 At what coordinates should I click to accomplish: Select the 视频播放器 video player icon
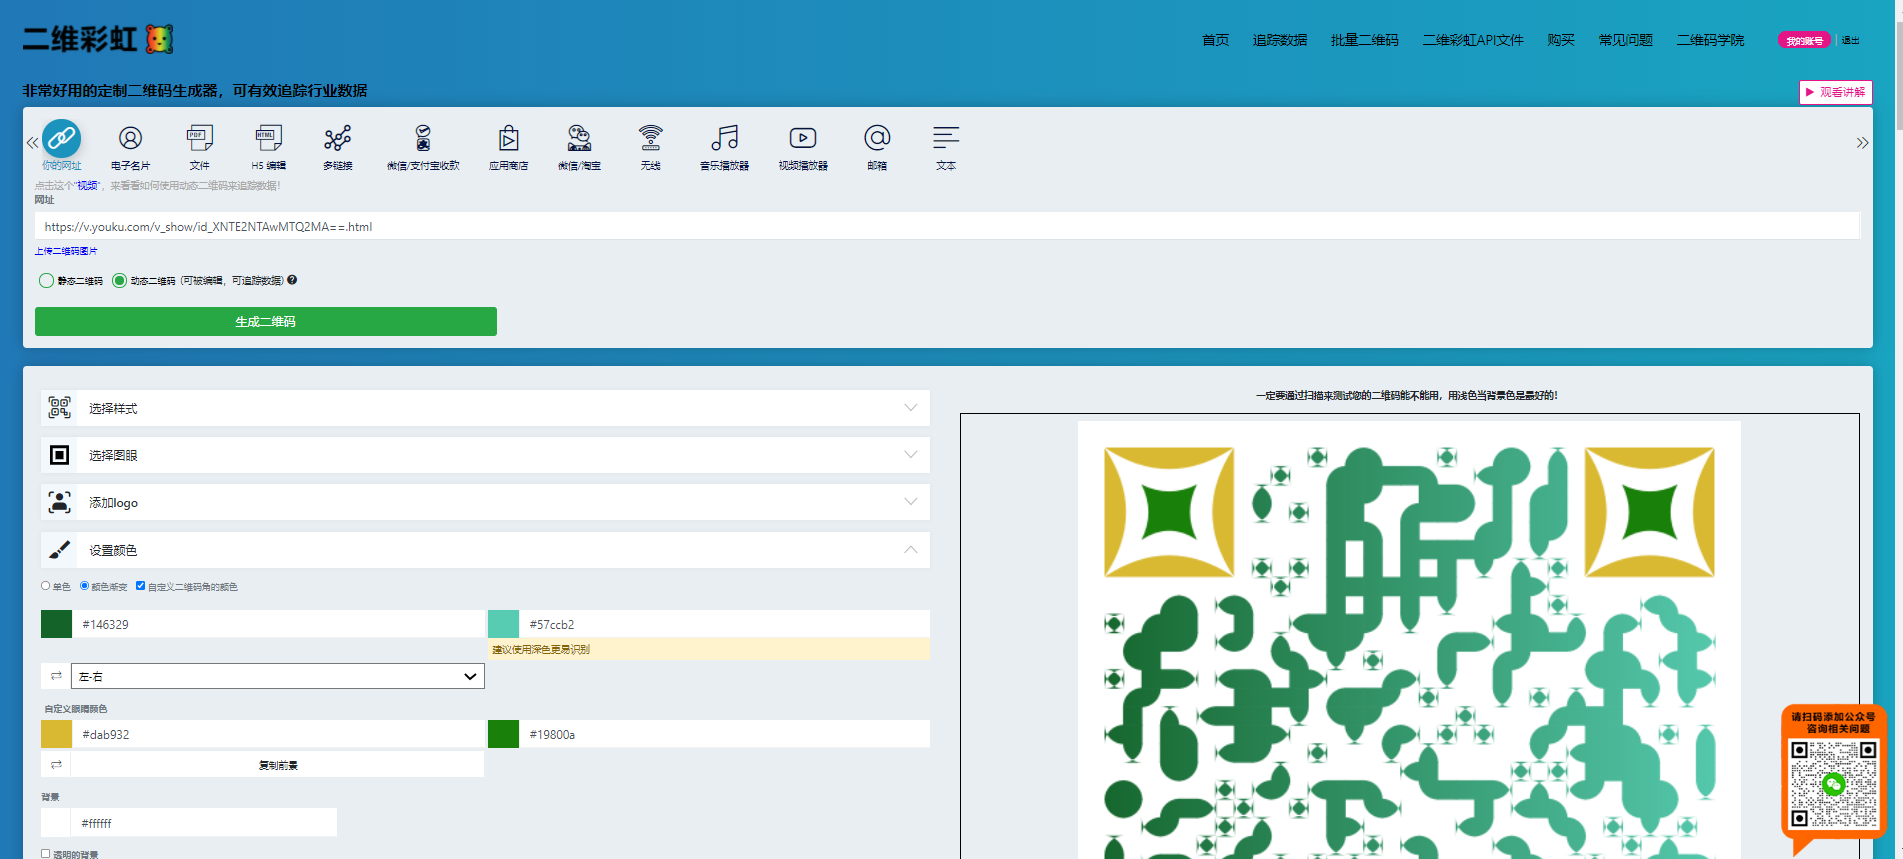point(803,138)
